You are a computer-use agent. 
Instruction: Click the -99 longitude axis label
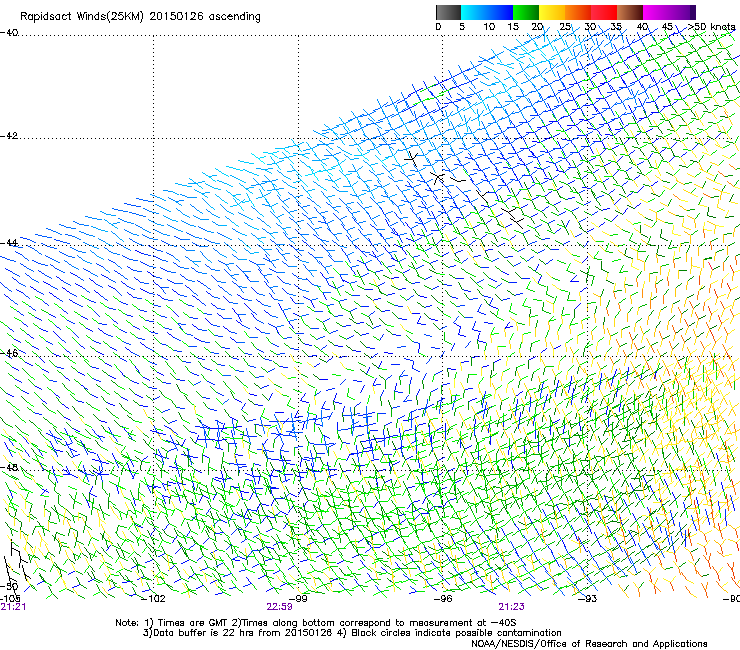[x=298, y=599]
